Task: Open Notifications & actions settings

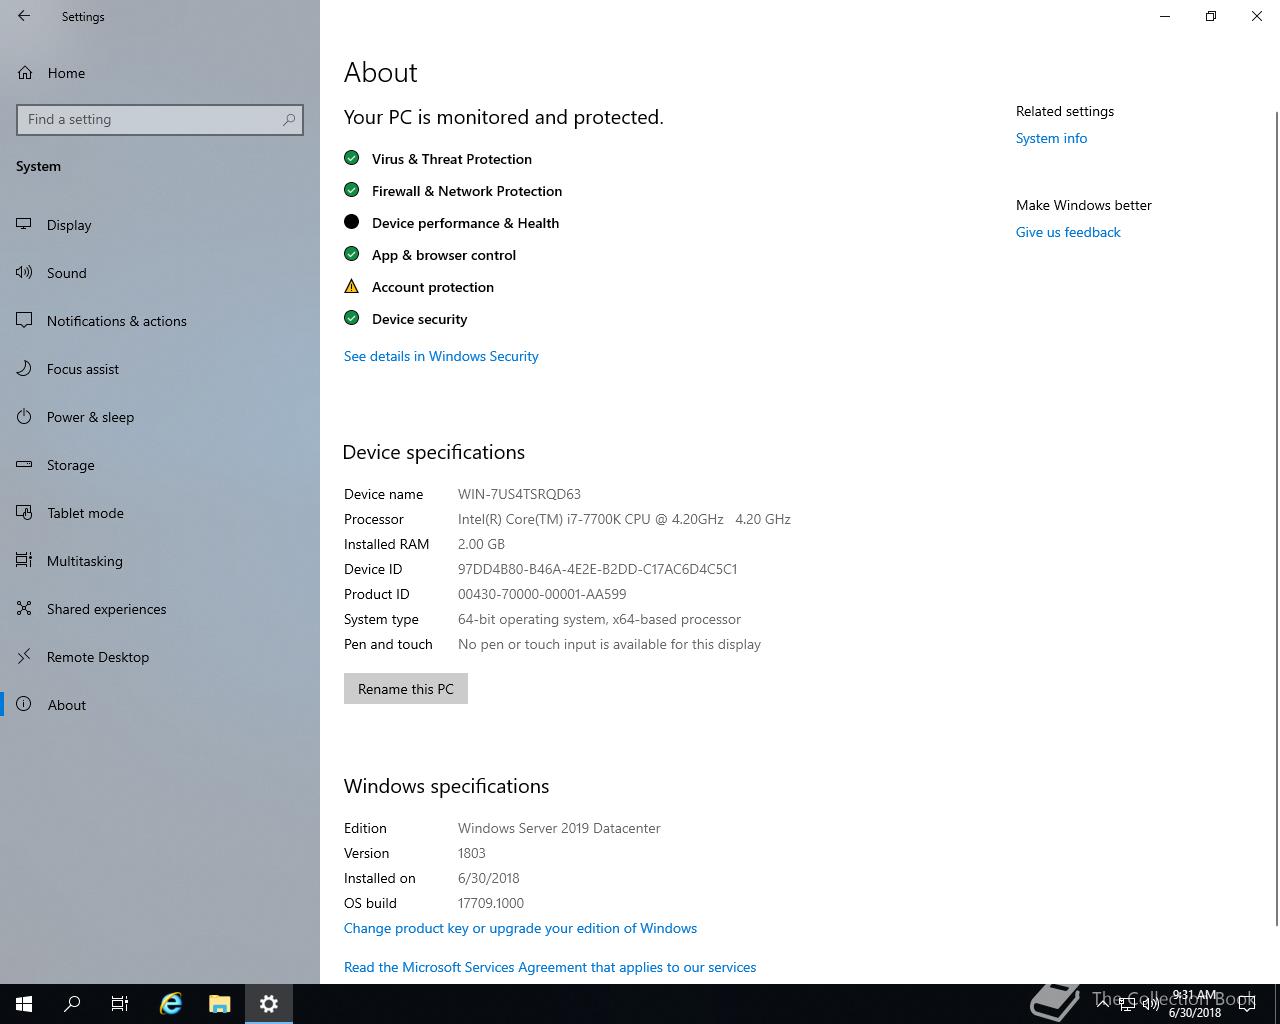Action: [160, 321]
